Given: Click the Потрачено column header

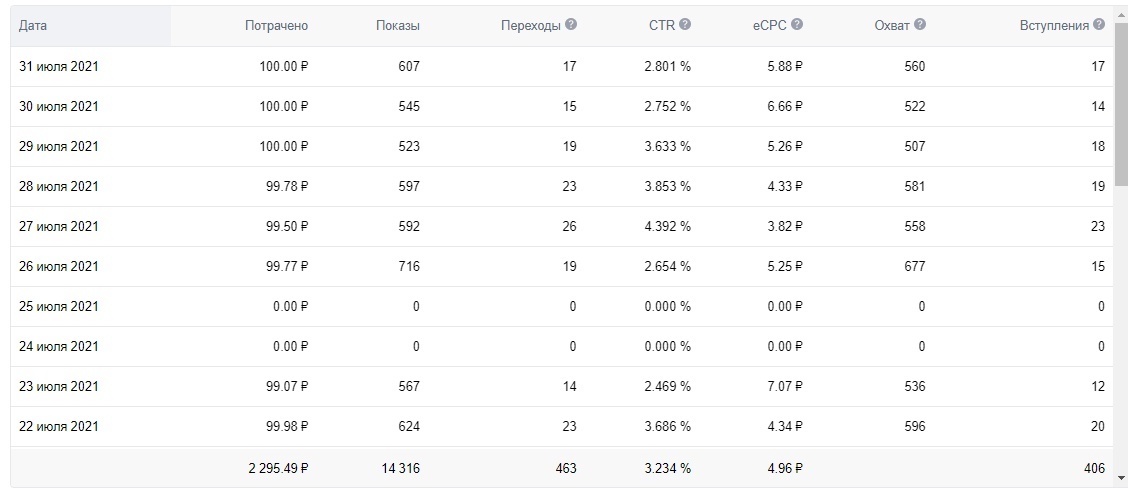Looking at the screenshot, I should [276, 26].
